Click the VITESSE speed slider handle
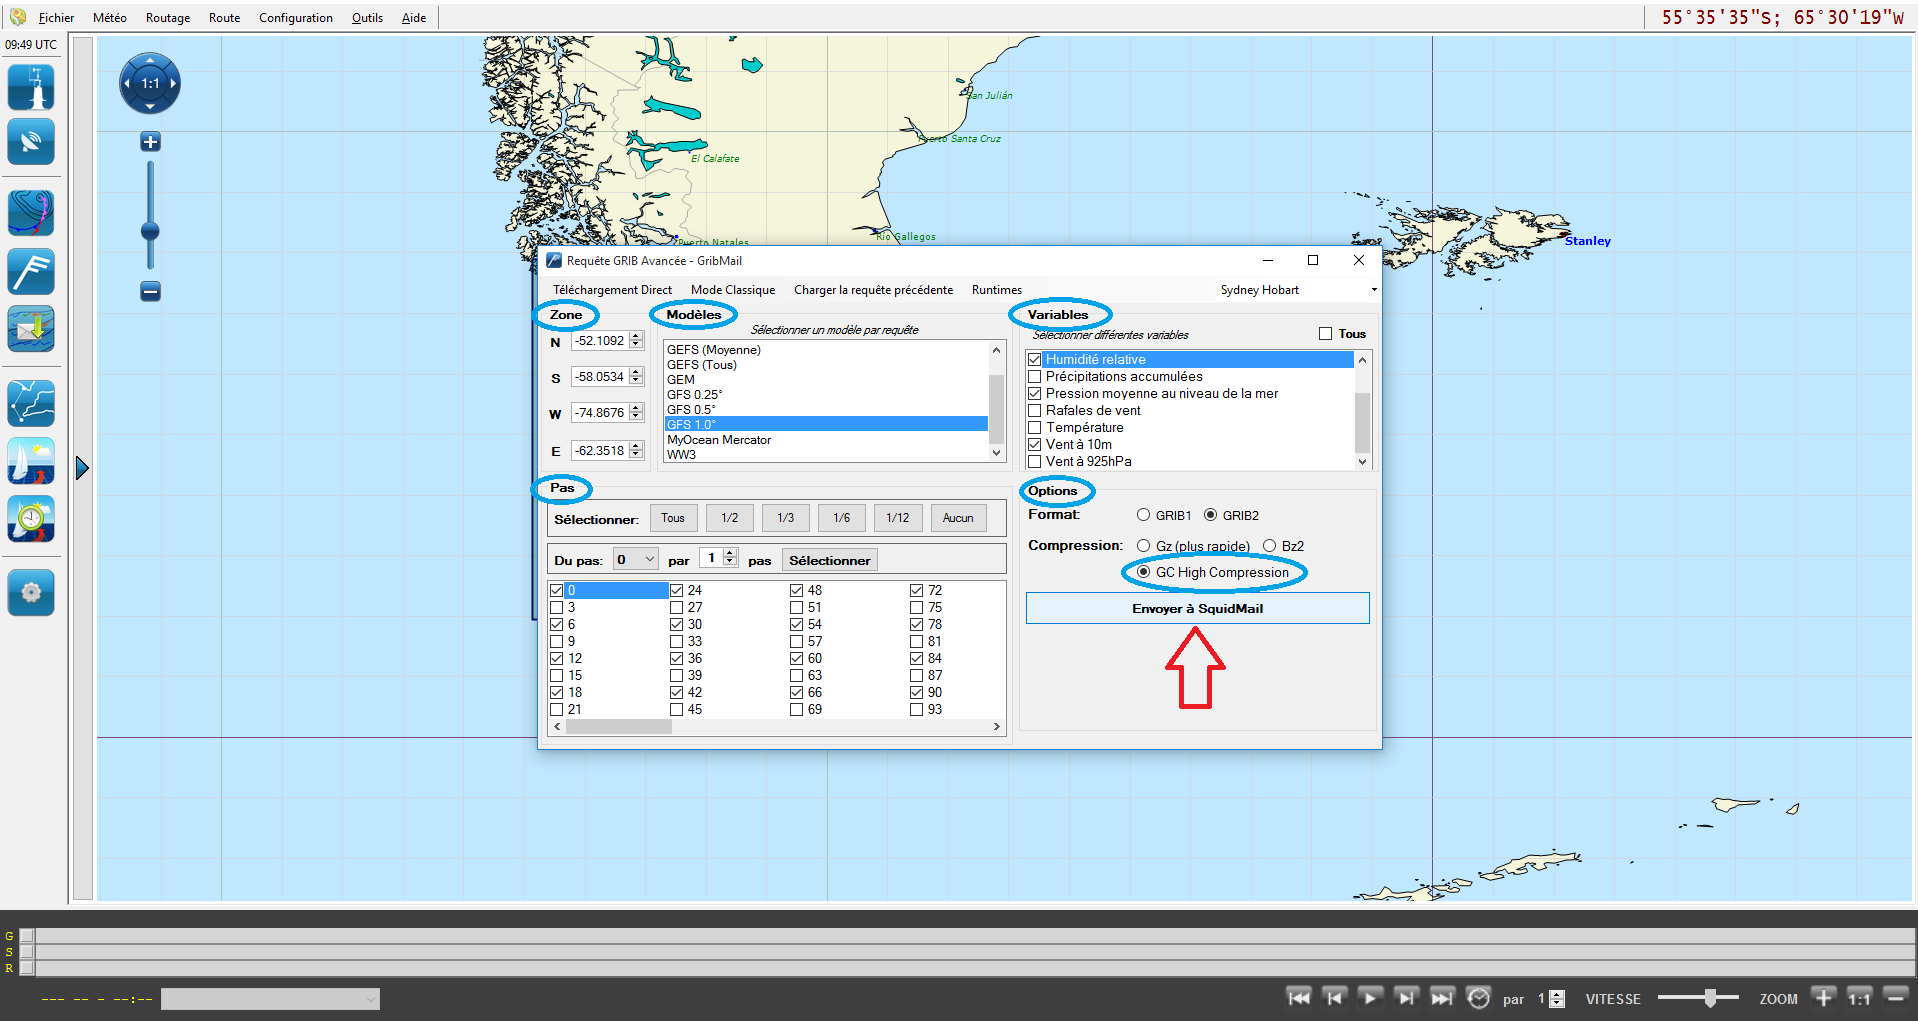 [1710, 998]
